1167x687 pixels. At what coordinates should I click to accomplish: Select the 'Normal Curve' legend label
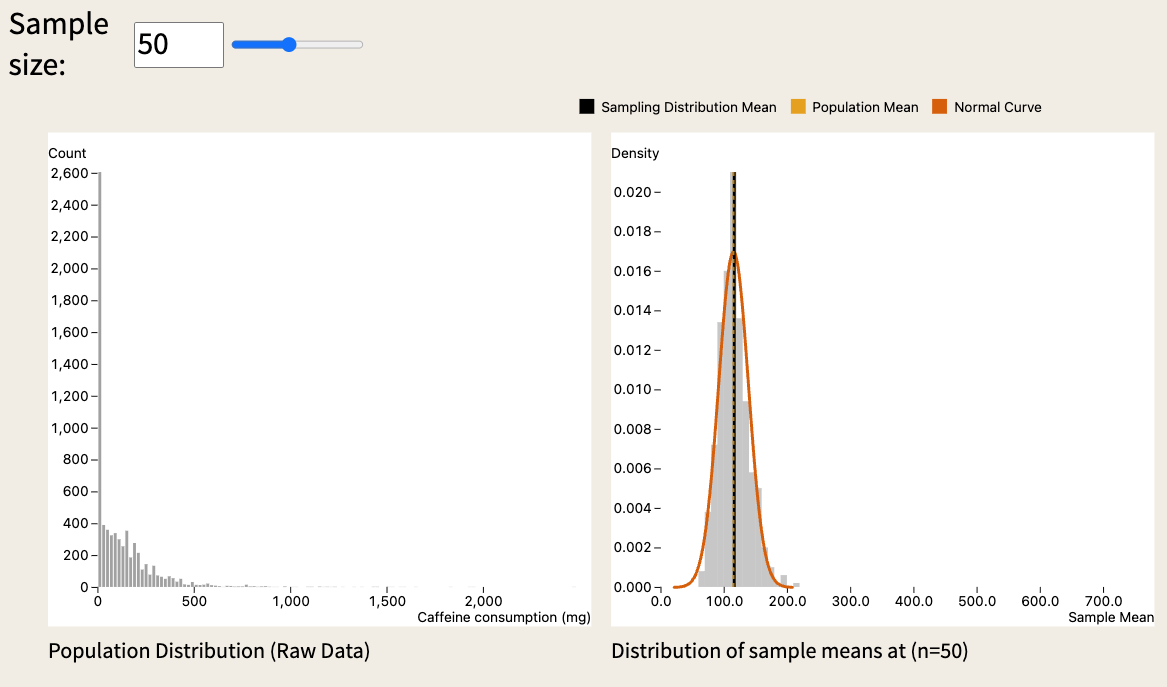[997, 107]
